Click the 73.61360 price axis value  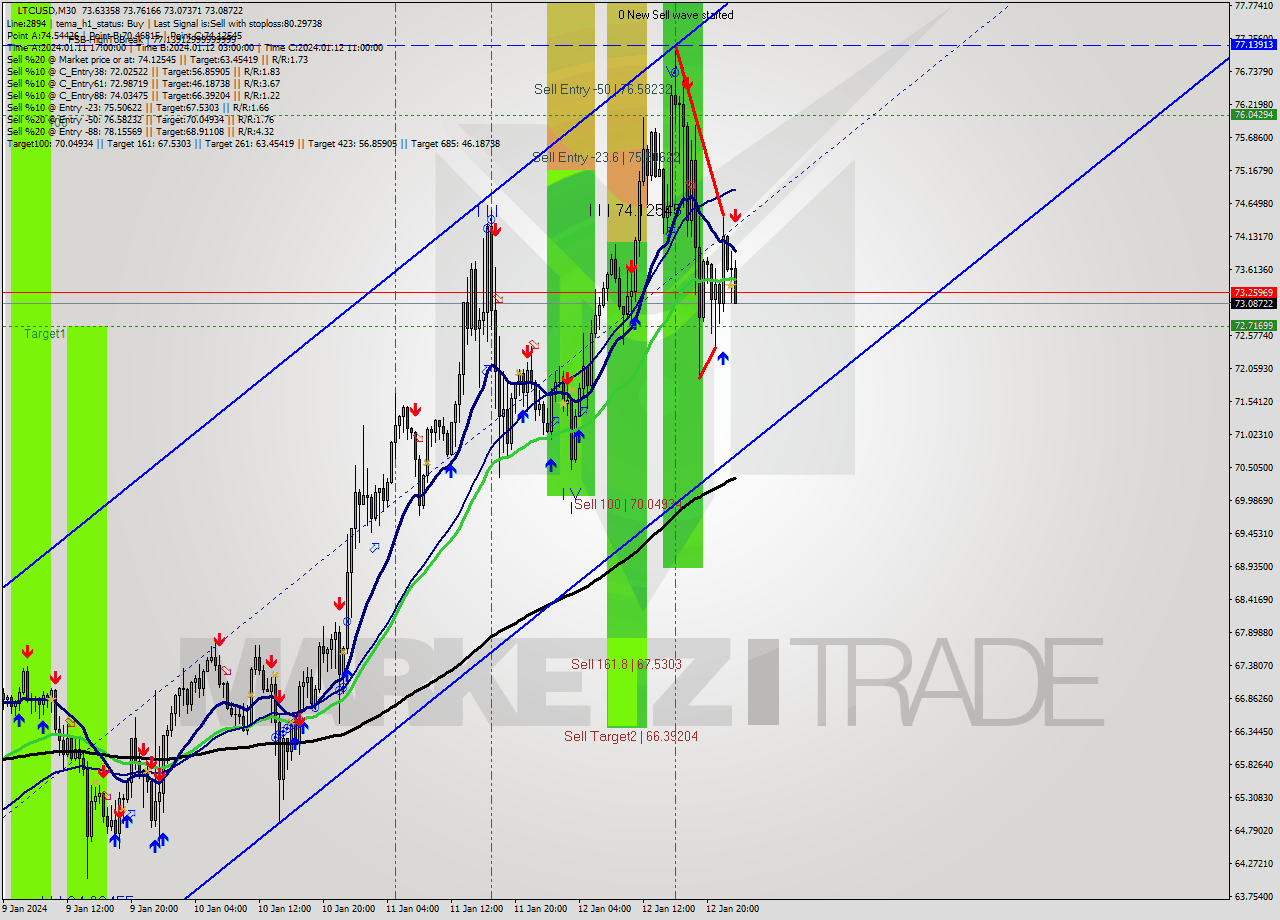pyautogui.click(x=1253, y=269)
